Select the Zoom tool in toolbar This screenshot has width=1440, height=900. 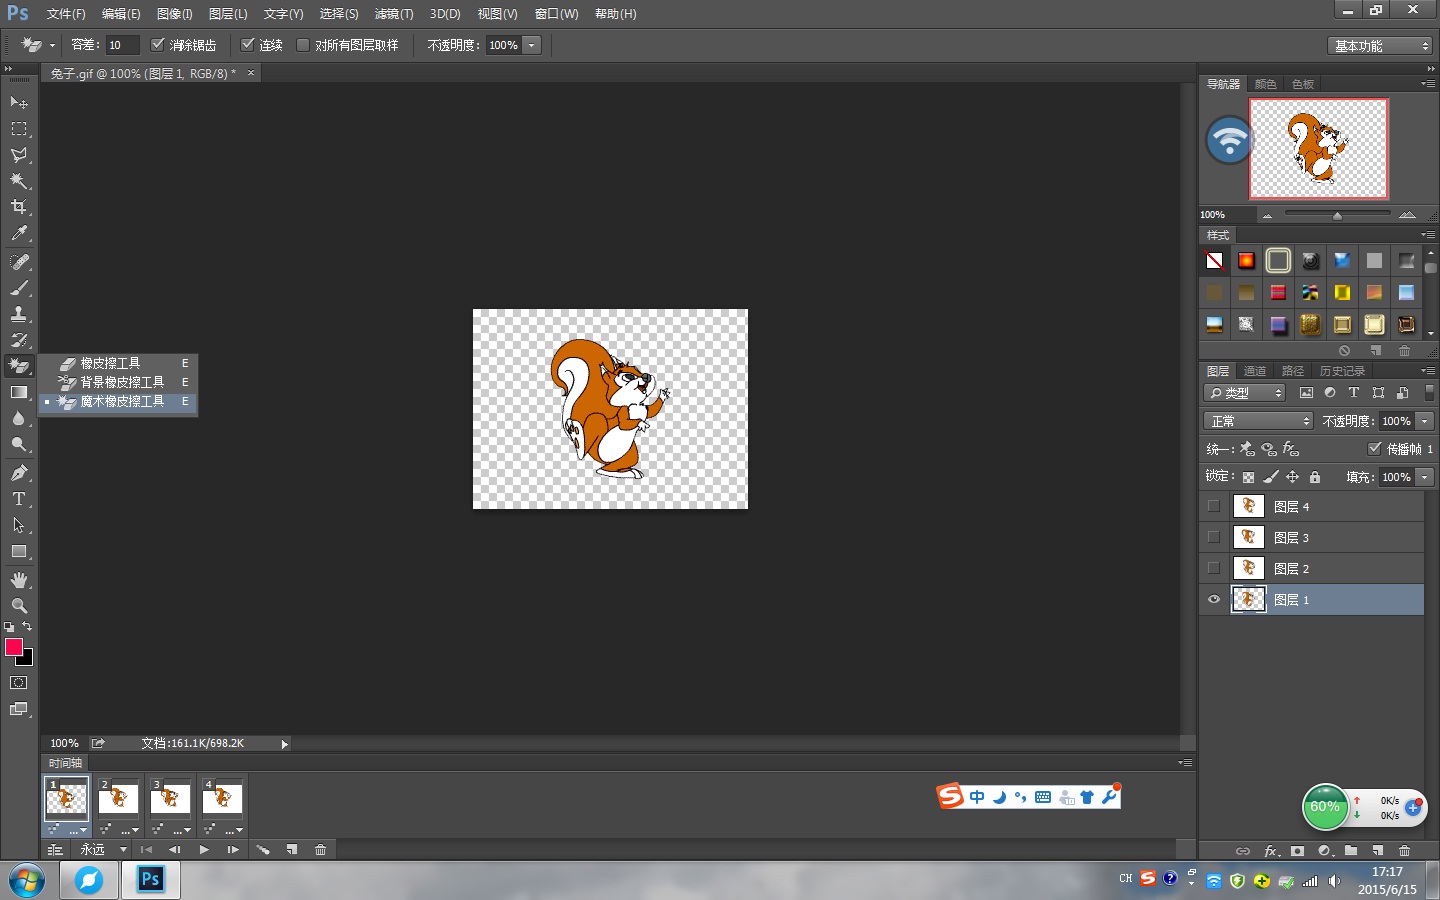(x=19, y=606)
